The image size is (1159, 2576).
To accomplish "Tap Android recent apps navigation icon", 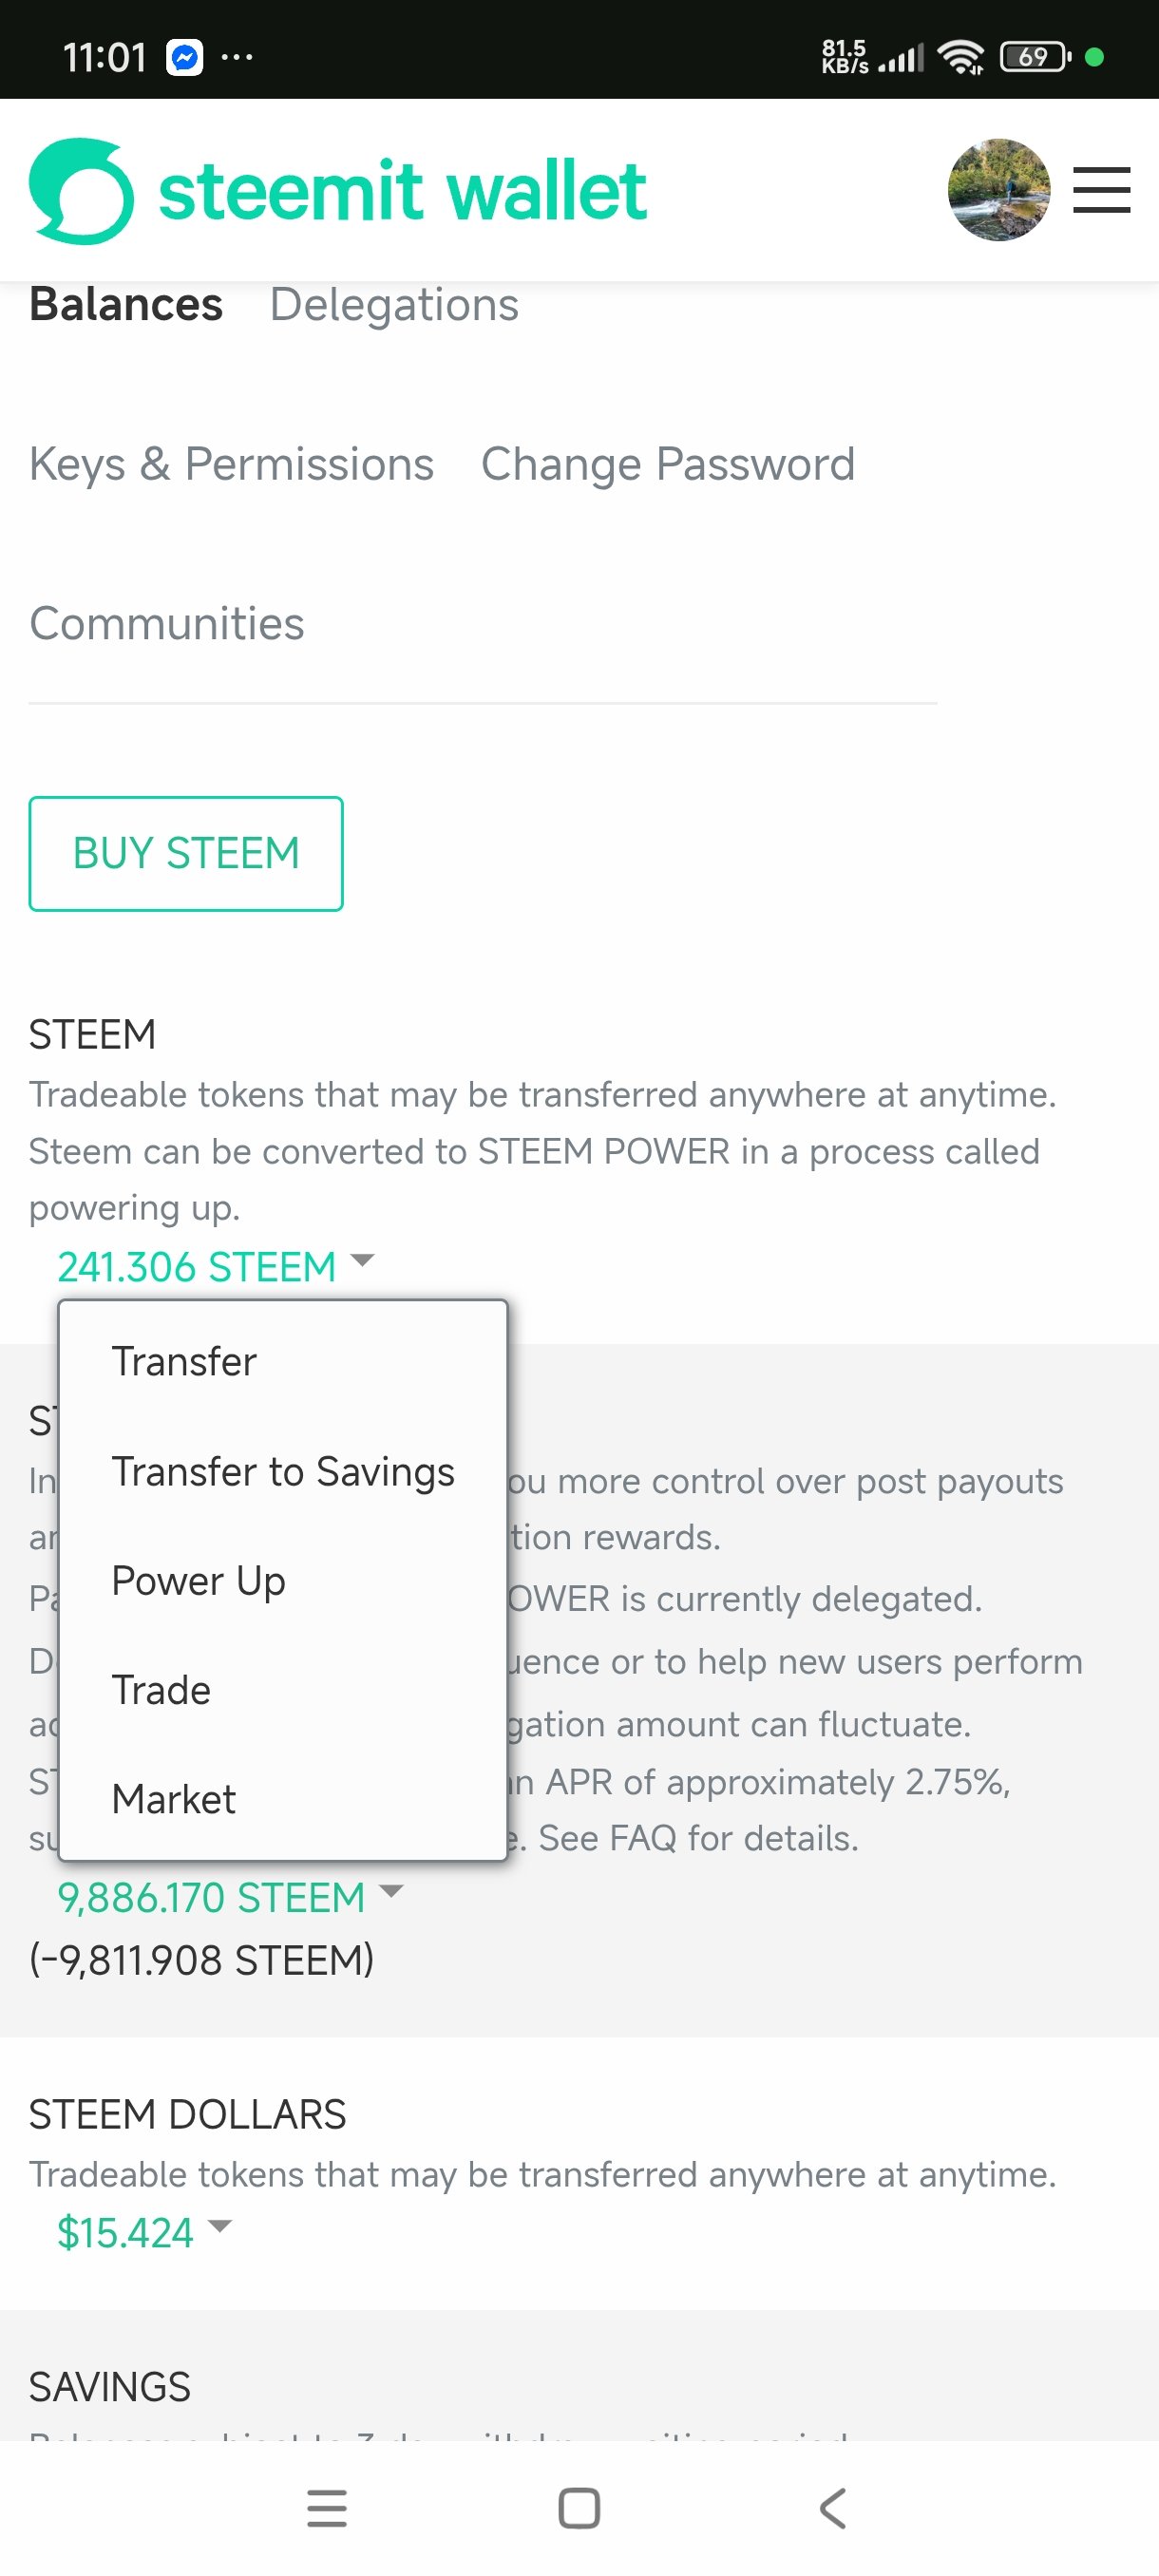I will tap(327, 2508).
